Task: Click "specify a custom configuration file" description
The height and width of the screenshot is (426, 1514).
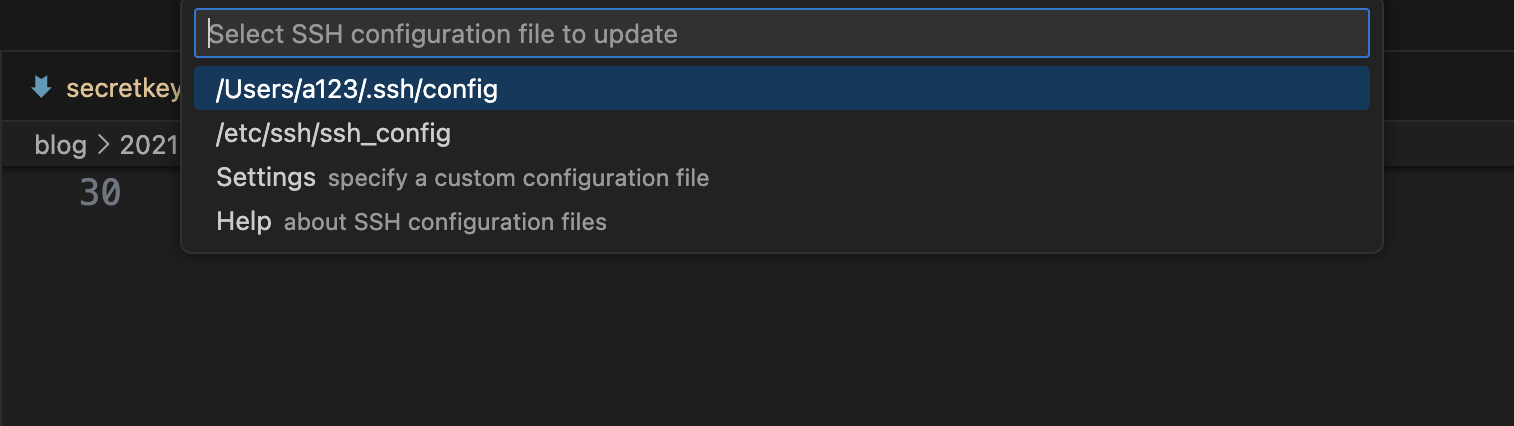Action: [x=518, y=179]
